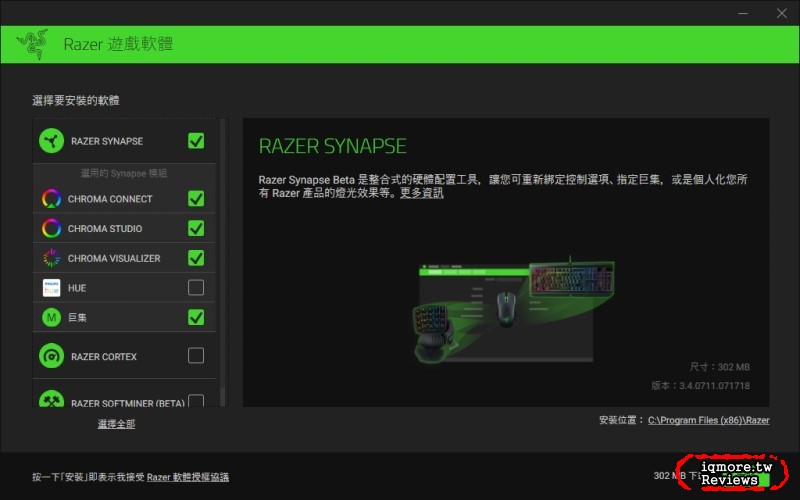Select the CHROMA STUDIO row text
800x500 pixels.
(x=105, y=229)
